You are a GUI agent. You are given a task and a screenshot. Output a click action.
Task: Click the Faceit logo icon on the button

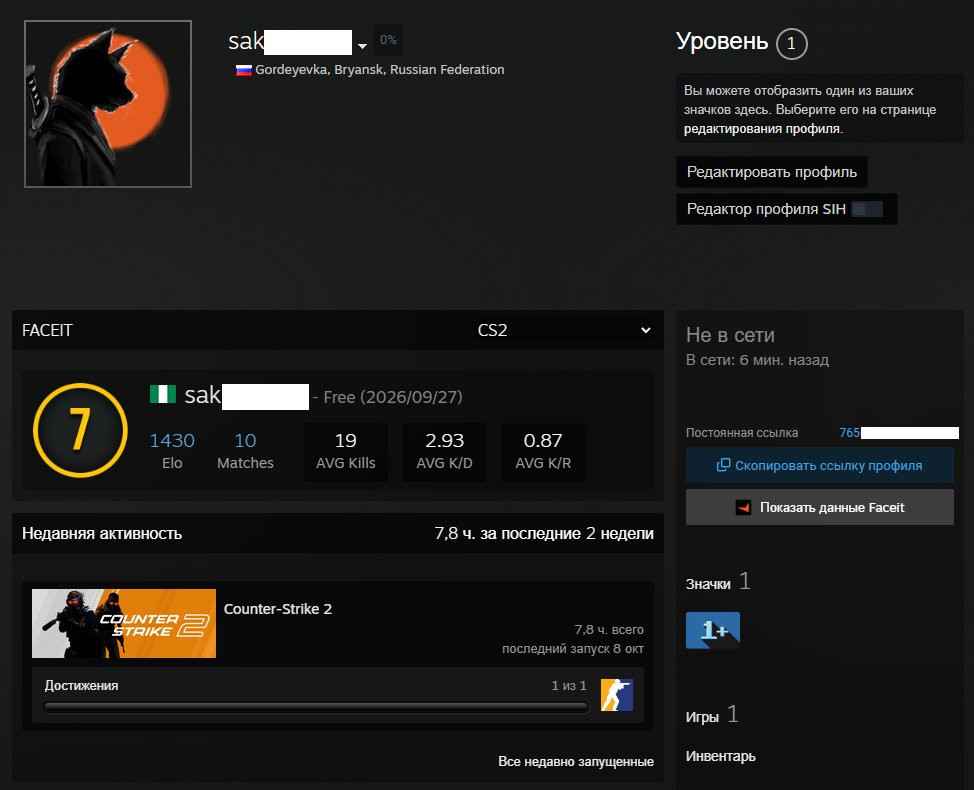point(743,507)
